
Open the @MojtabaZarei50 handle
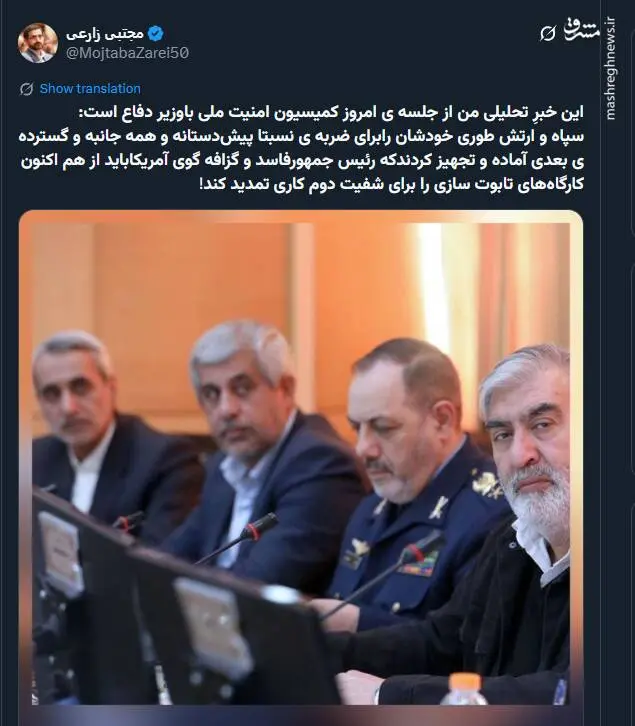click(x=127, y=53)
